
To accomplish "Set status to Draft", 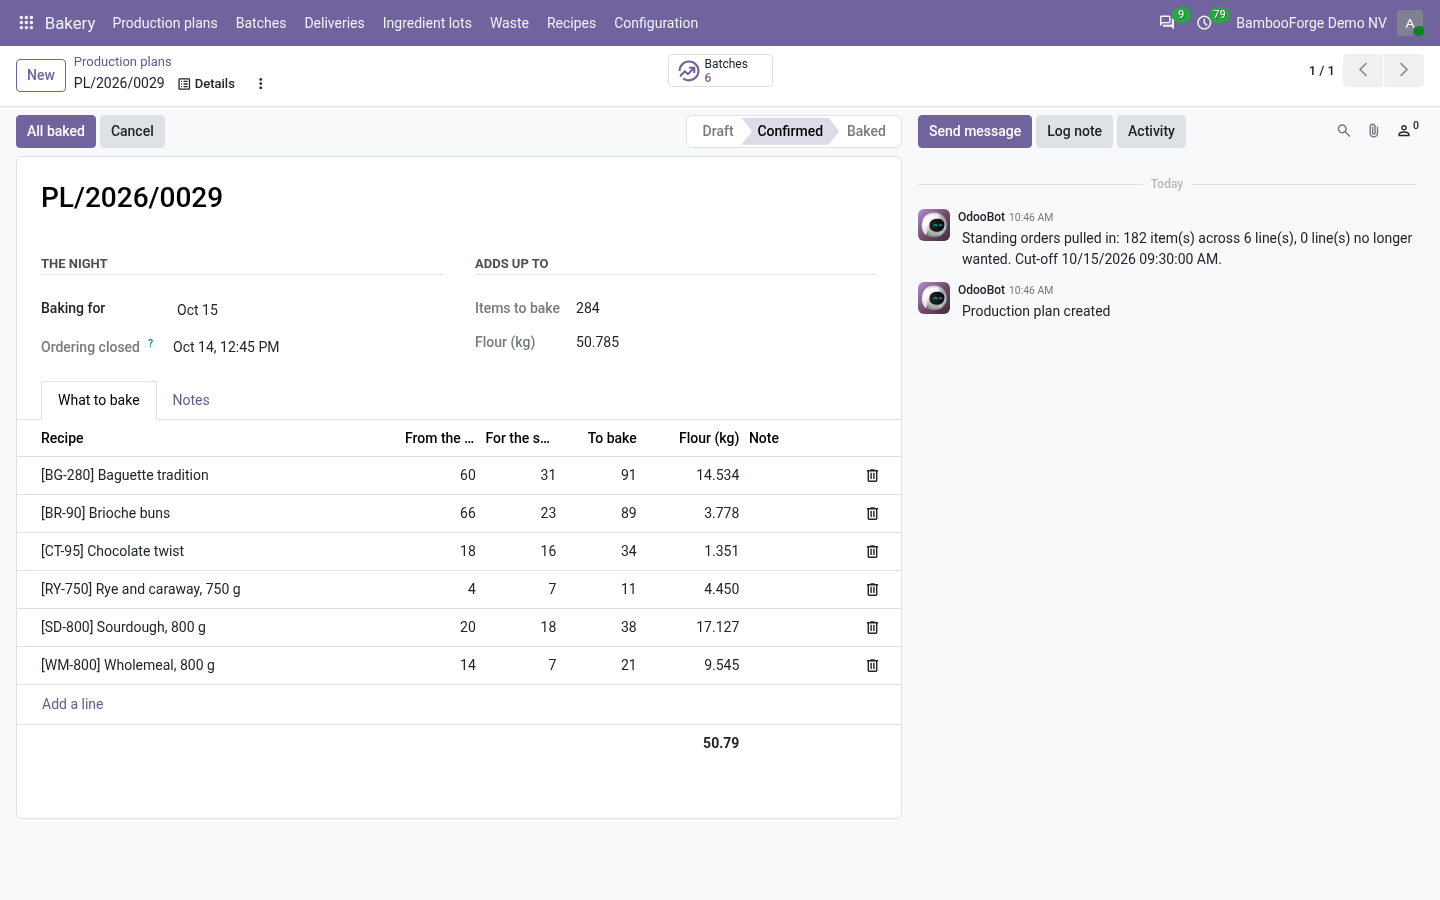I will coord(717,131).
